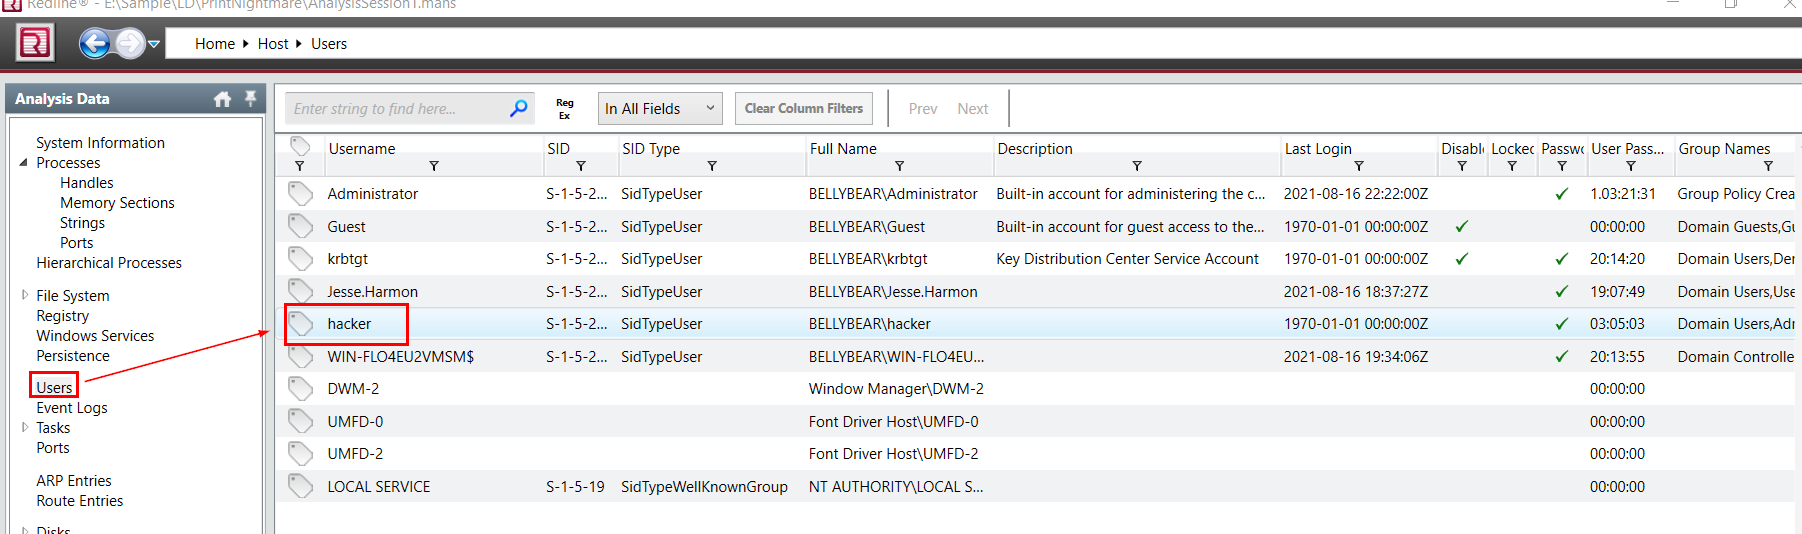Click the Clear Column Filters button
This screenshot has width=1802, height=534.
point(803,108)
